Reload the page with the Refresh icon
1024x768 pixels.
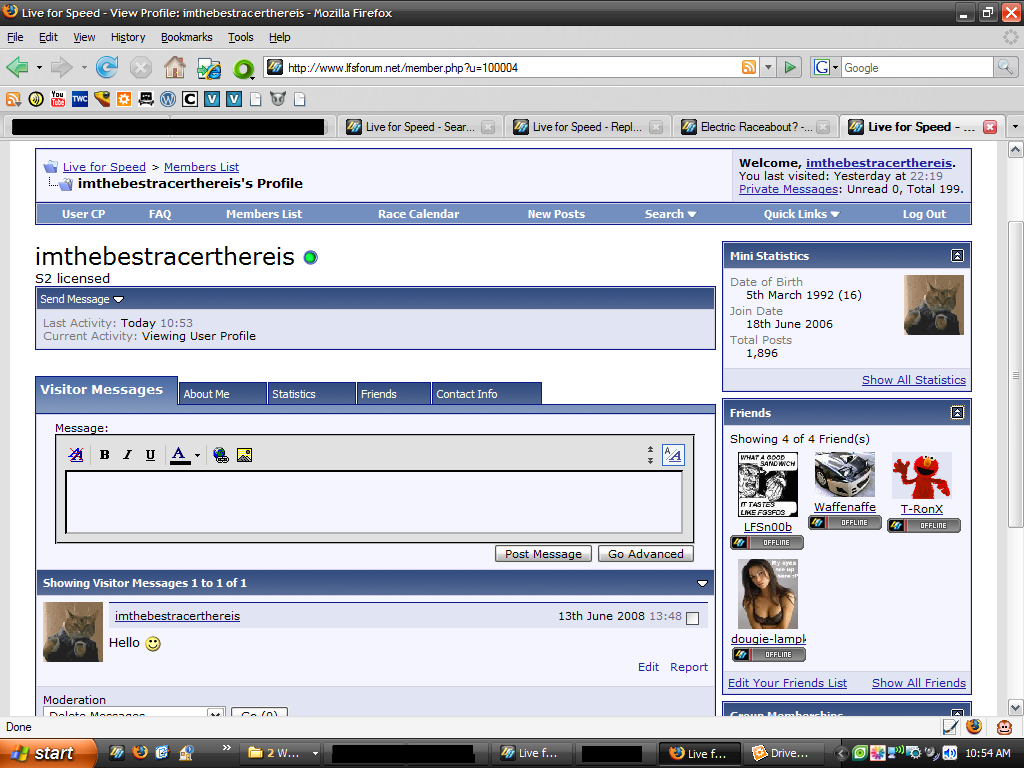pyautogui.click(x=107, y=67)
